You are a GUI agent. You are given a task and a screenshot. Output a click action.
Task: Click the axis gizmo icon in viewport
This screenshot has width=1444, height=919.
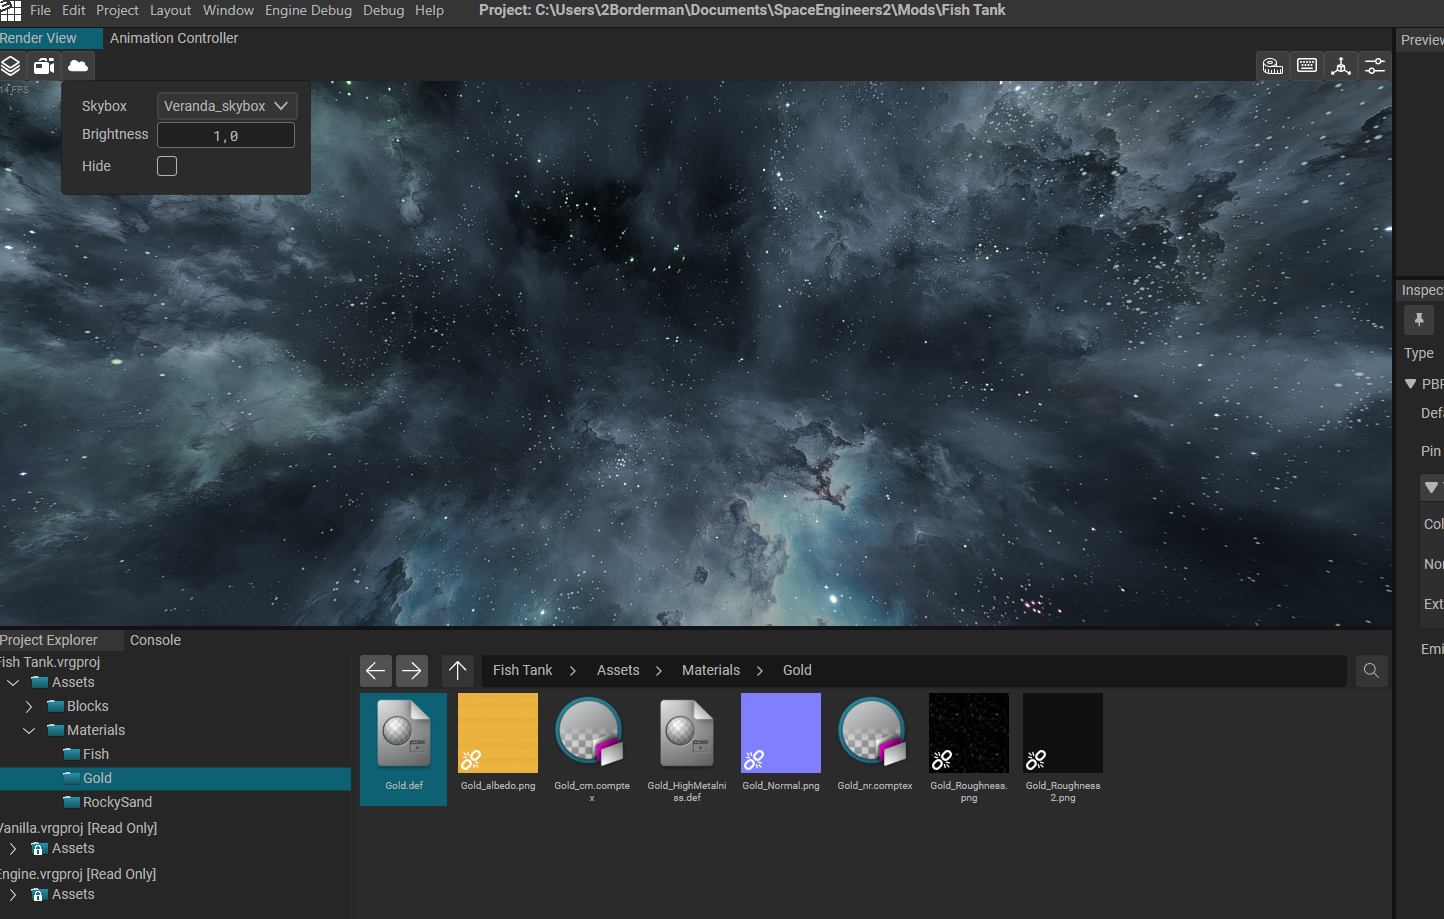coord(1341,66)
